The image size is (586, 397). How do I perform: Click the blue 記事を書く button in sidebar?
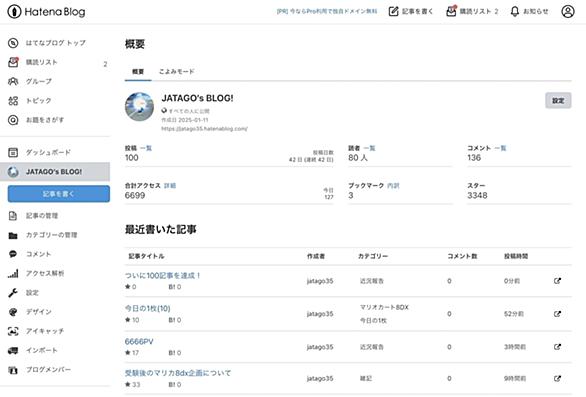tap(59, 194)
